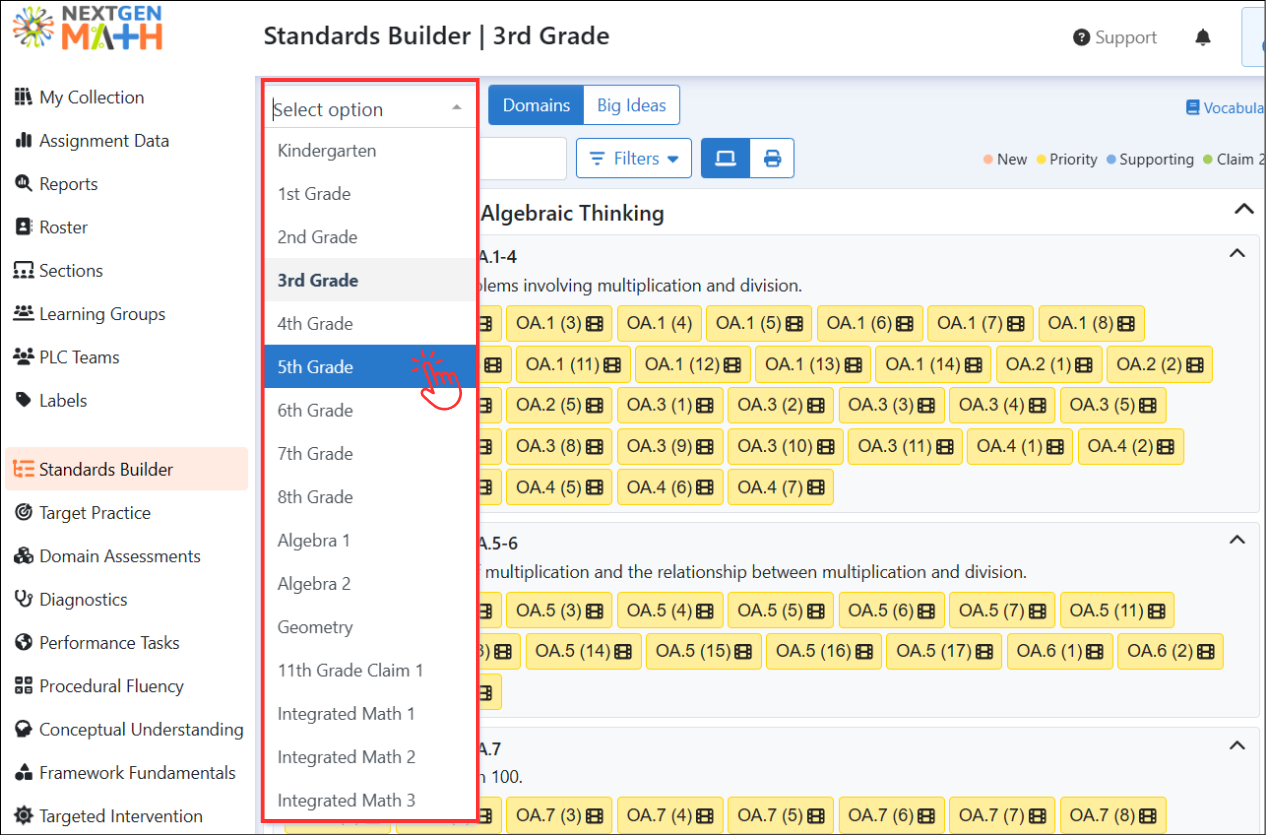Collapse the OA.1-4 cluster

click(x=1237, y=254)
